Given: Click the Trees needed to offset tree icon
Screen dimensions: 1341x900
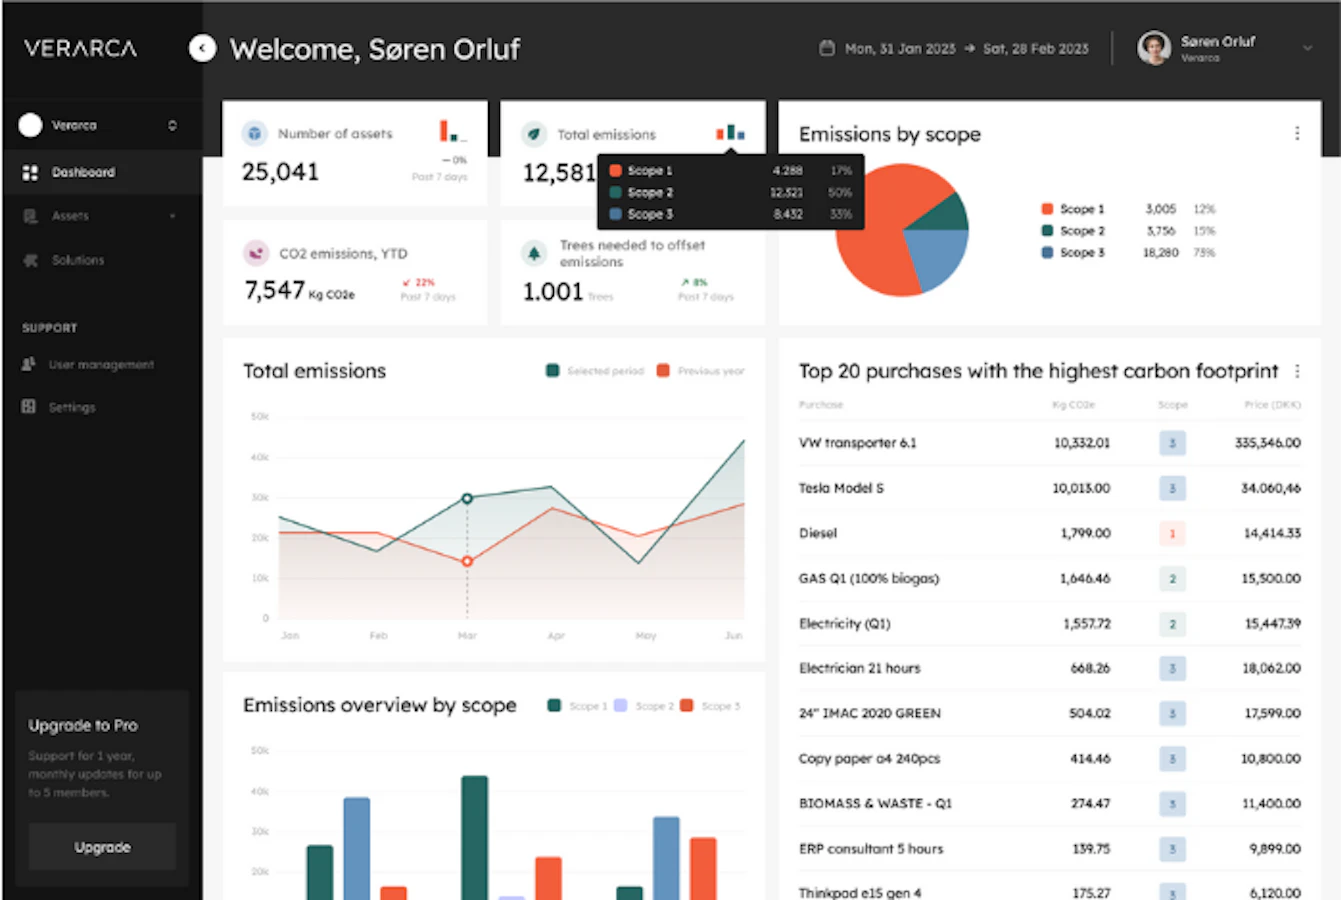Looking at the screenshot, I should (534, 253).
